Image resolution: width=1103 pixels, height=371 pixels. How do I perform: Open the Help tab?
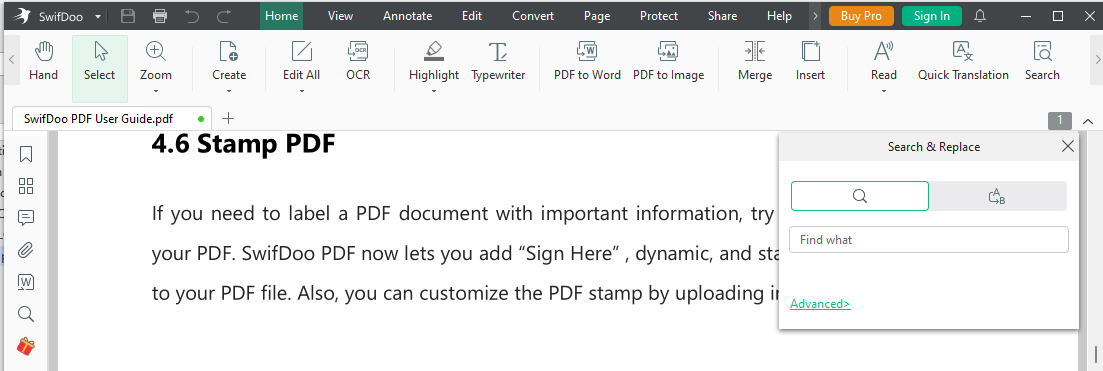tap(779, 15)
